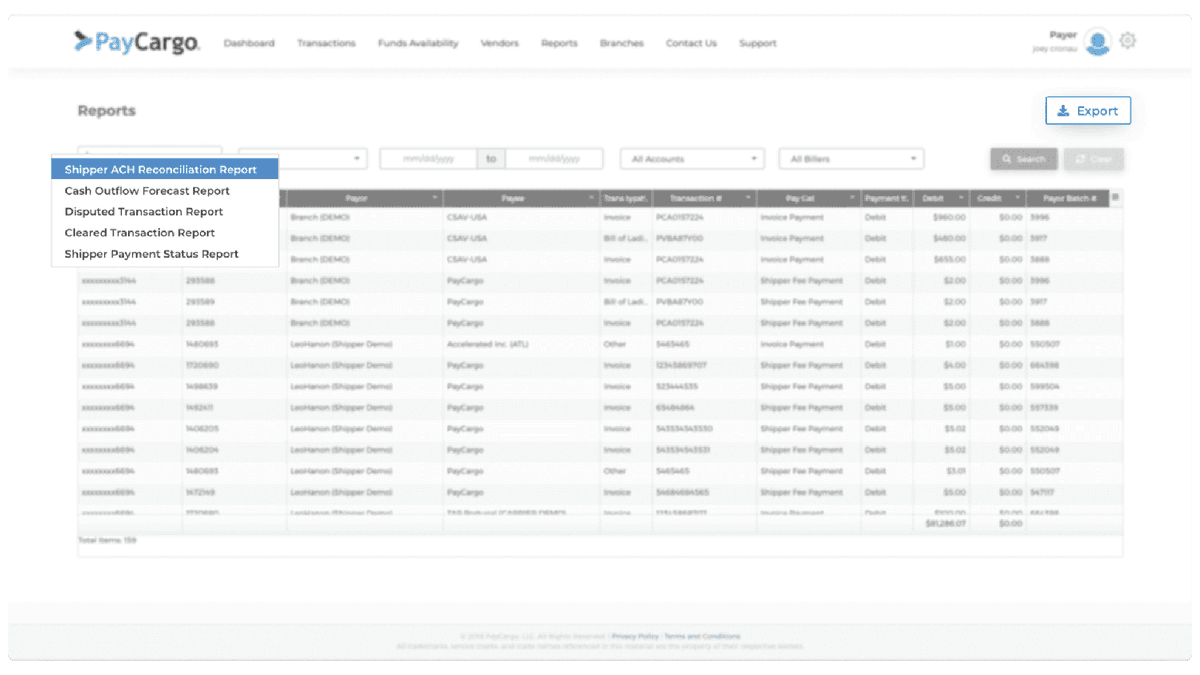Open the Support navigation menu item

[x=758, y=43]
